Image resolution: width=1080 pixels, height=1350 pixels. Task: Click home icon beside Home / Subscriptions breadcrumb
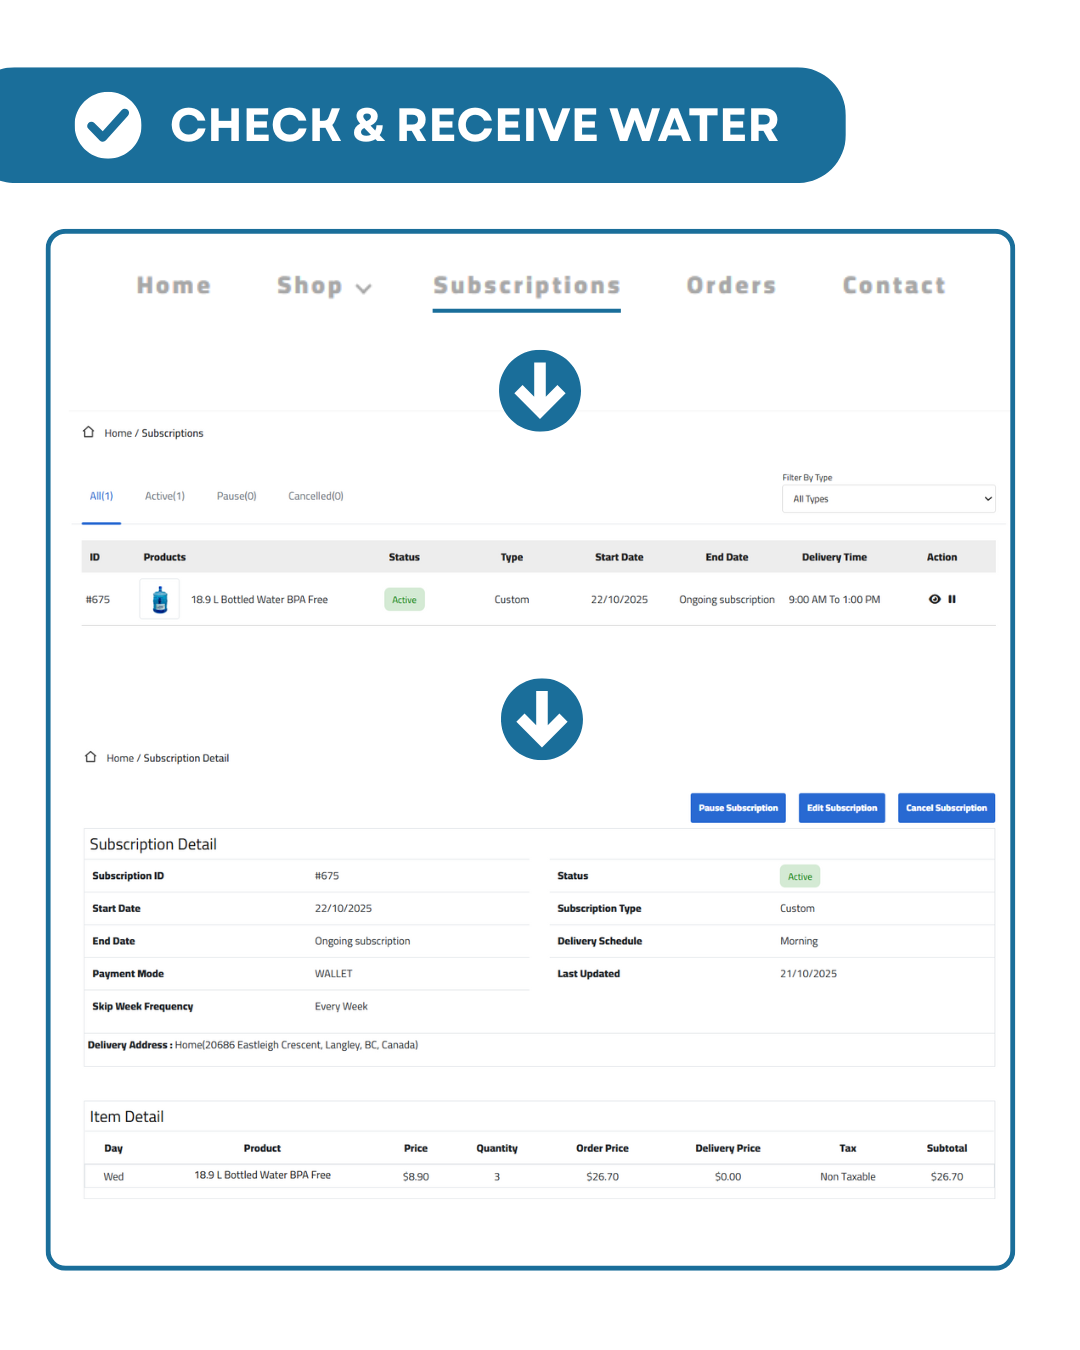[x=88, y=433]
